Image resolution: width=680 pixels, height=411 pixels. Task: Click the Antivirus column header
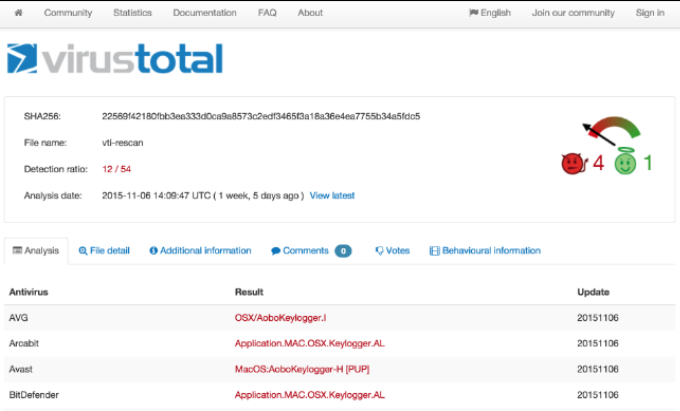pyautogui.click(x=29, y=292)
